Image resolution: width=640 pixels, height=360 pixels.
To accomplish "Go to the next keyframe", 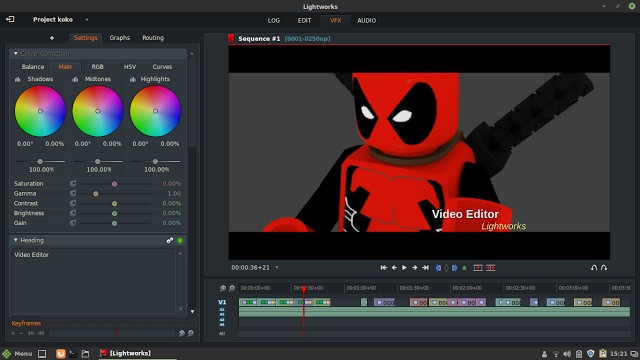I will (x=41, y=333).
